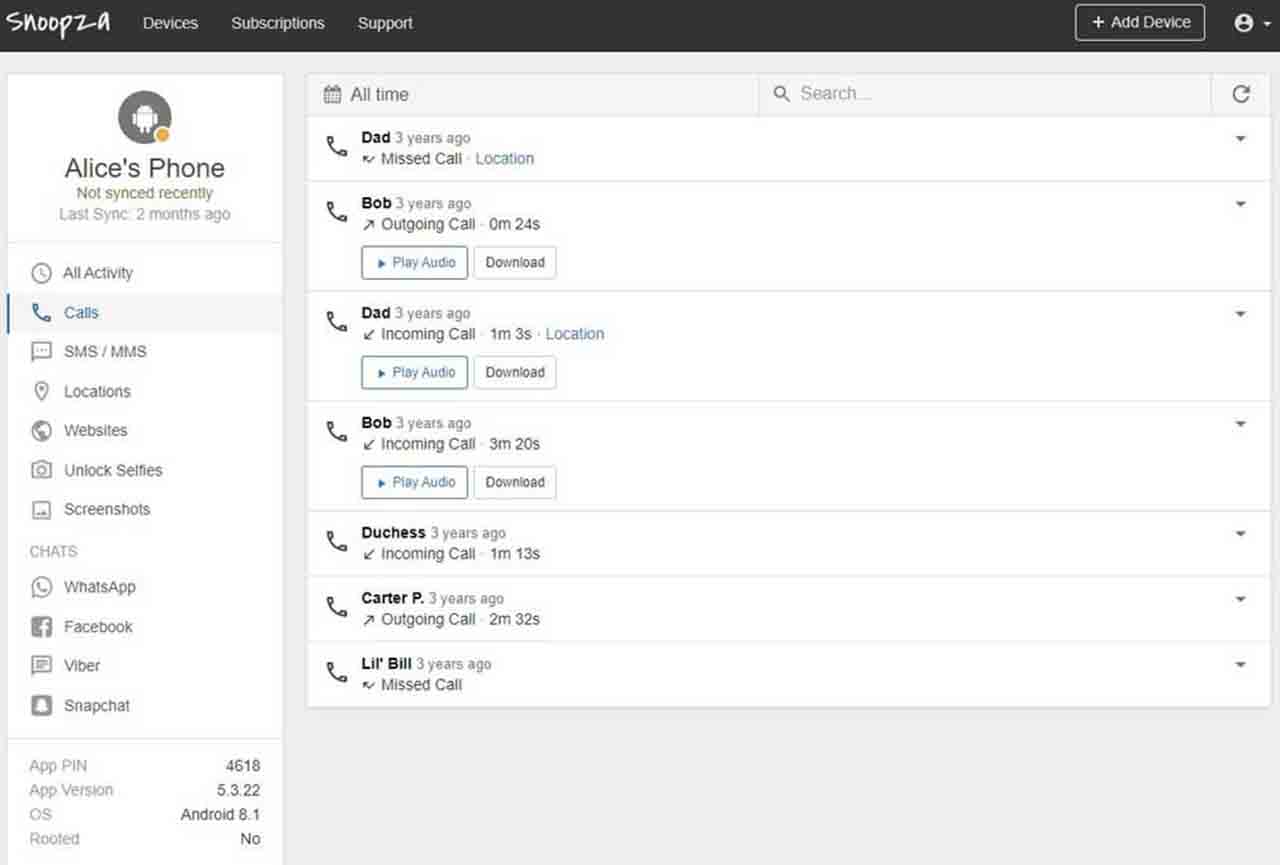This screenshot has width=1280, height=865.
Task: Play audio for Bob's outgoing call
Action: point(414,262)
